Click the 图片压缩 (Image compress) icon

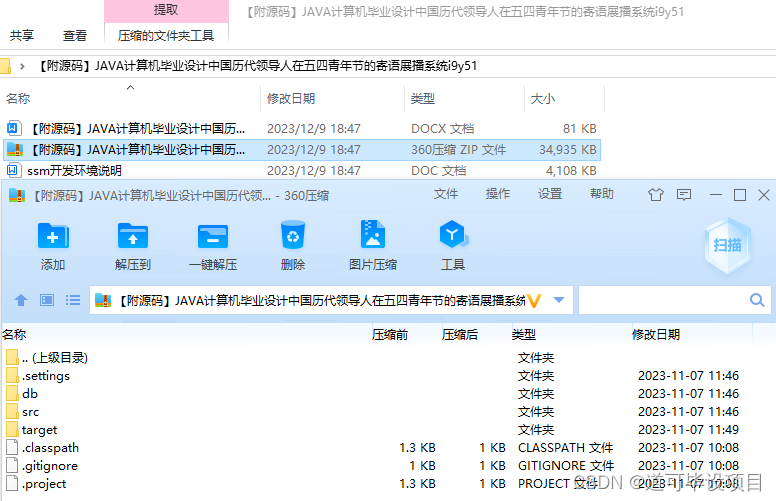coord(373,234)
